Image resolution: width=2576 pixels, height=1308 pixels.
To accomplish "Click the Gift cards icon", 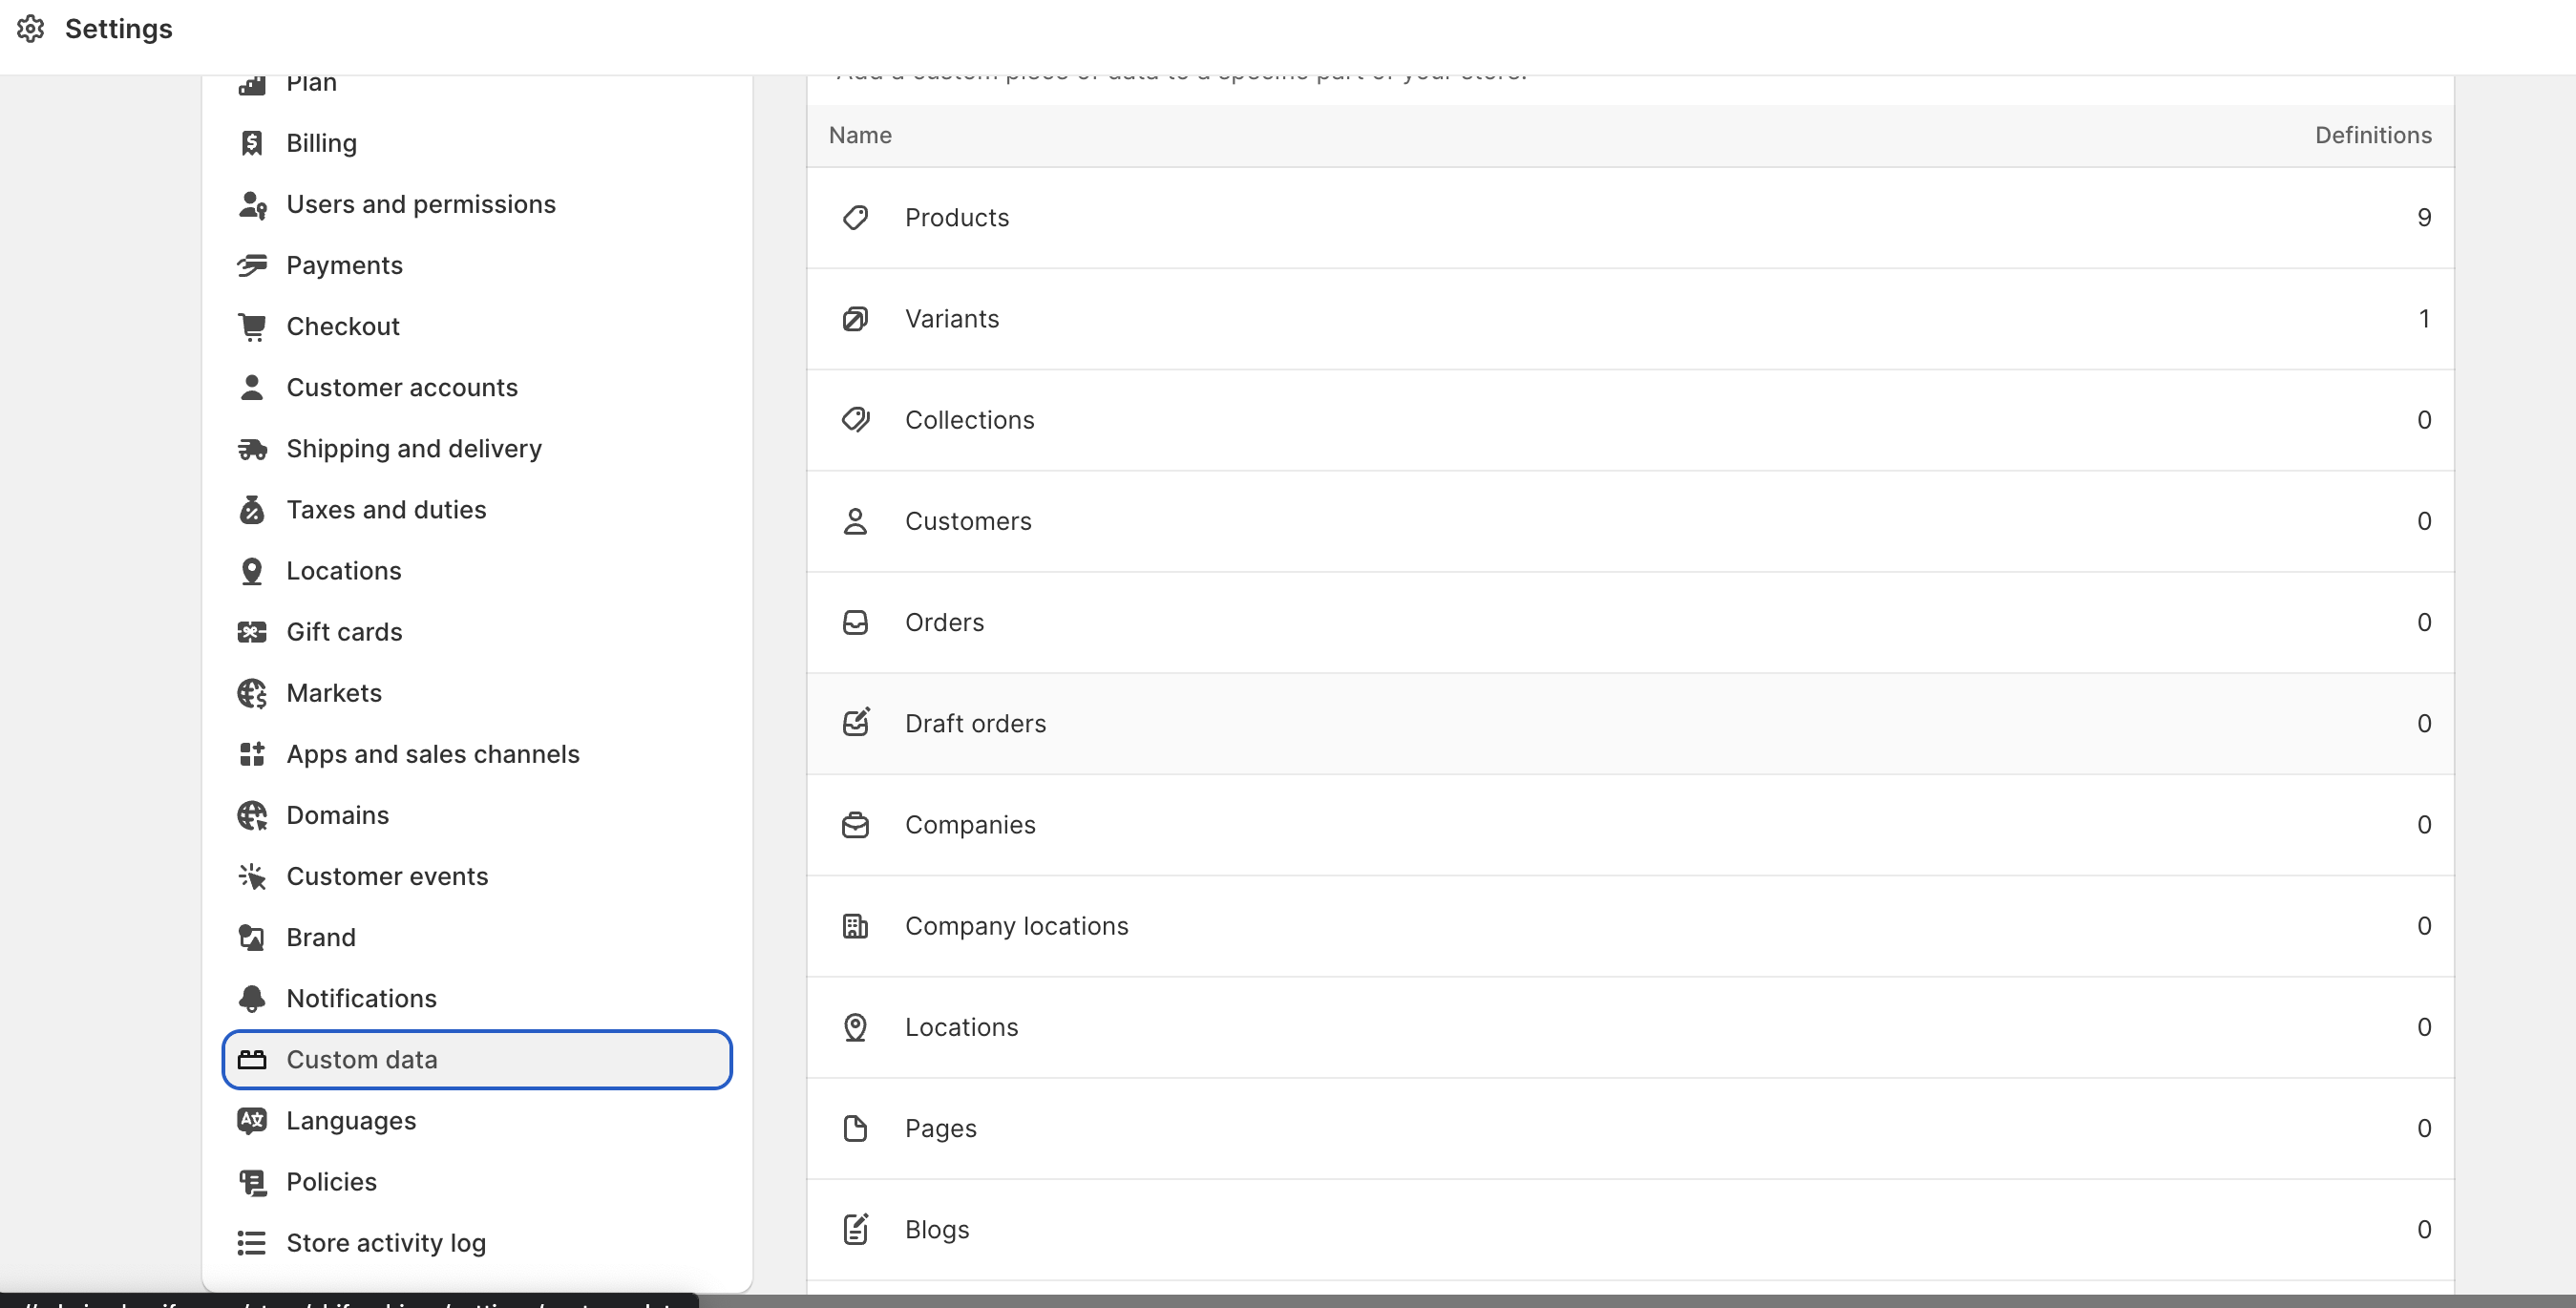I will pyautogui.click(x=252, y=632).
